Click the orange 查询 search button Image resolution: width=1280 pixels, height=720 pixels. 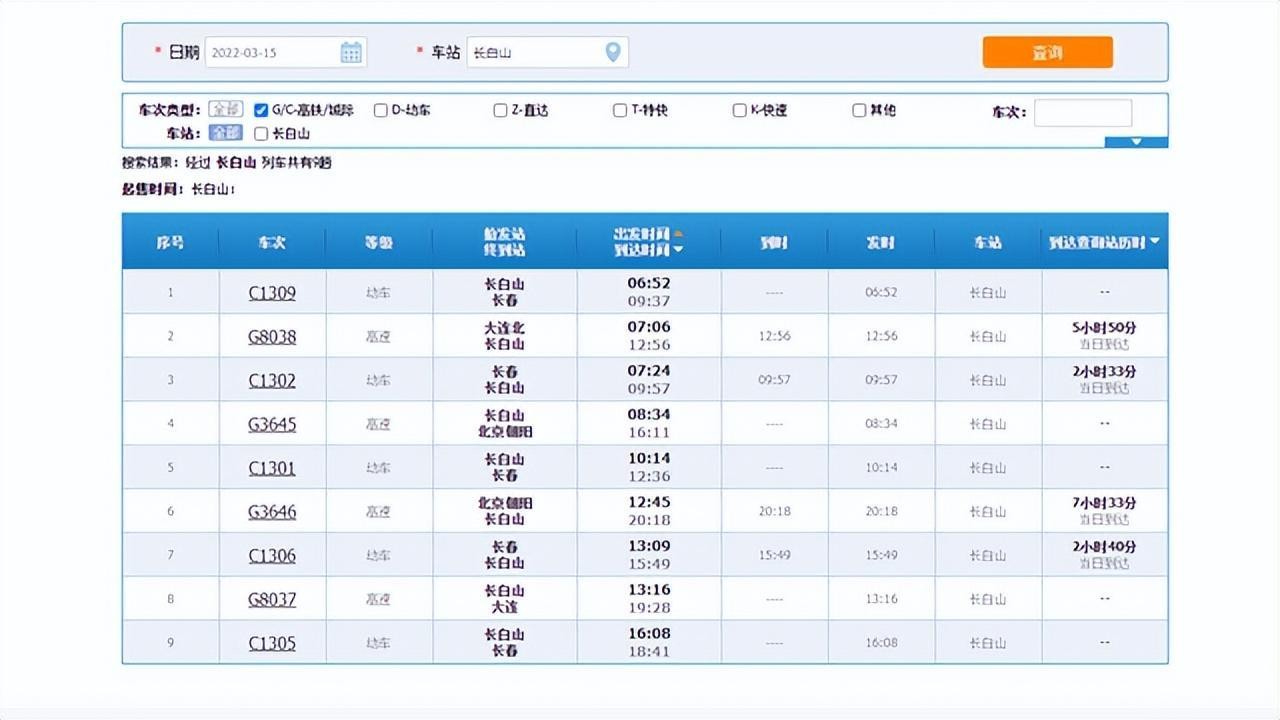pos(1047,53)
